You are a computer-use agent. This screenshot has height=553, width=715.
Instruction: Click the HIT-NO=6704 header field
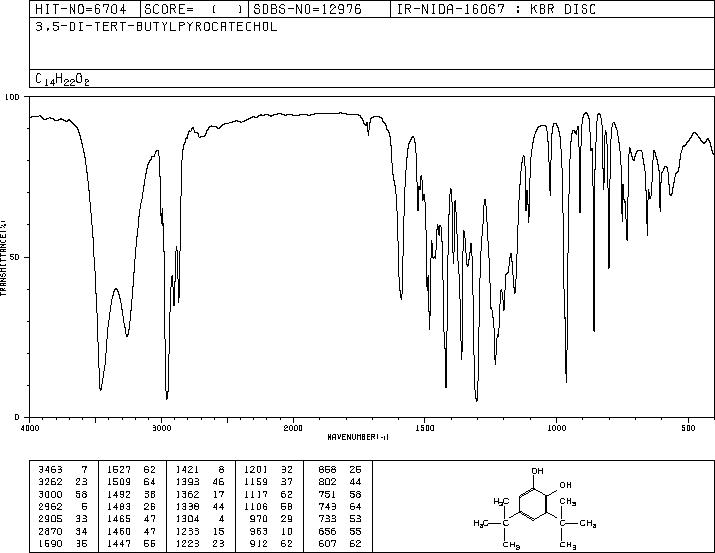click(85, 9)
